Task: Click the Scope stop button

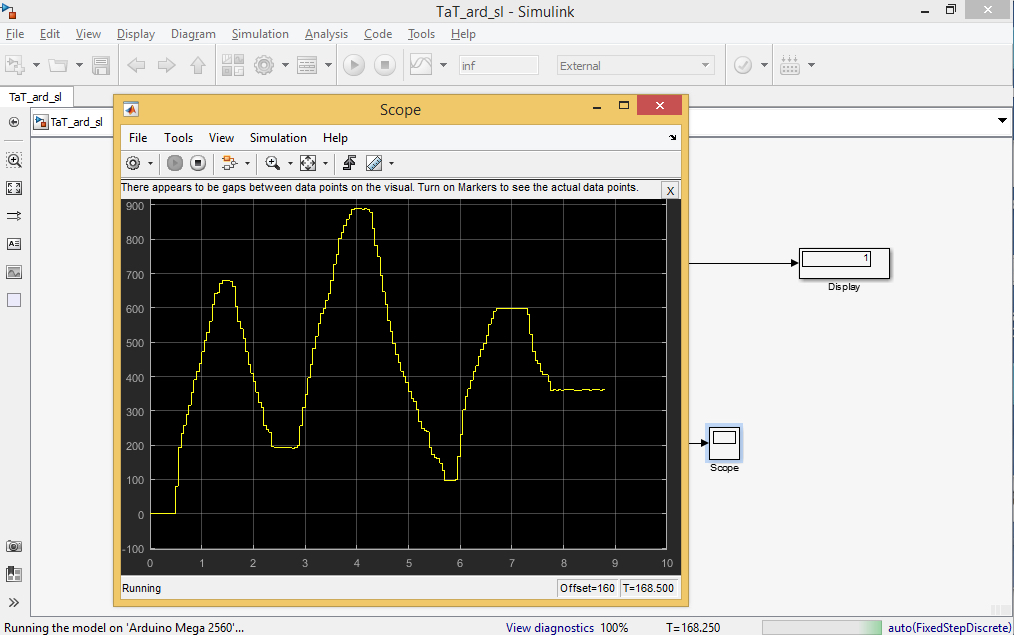Action: pyautogui.click(x=198, y=164)
